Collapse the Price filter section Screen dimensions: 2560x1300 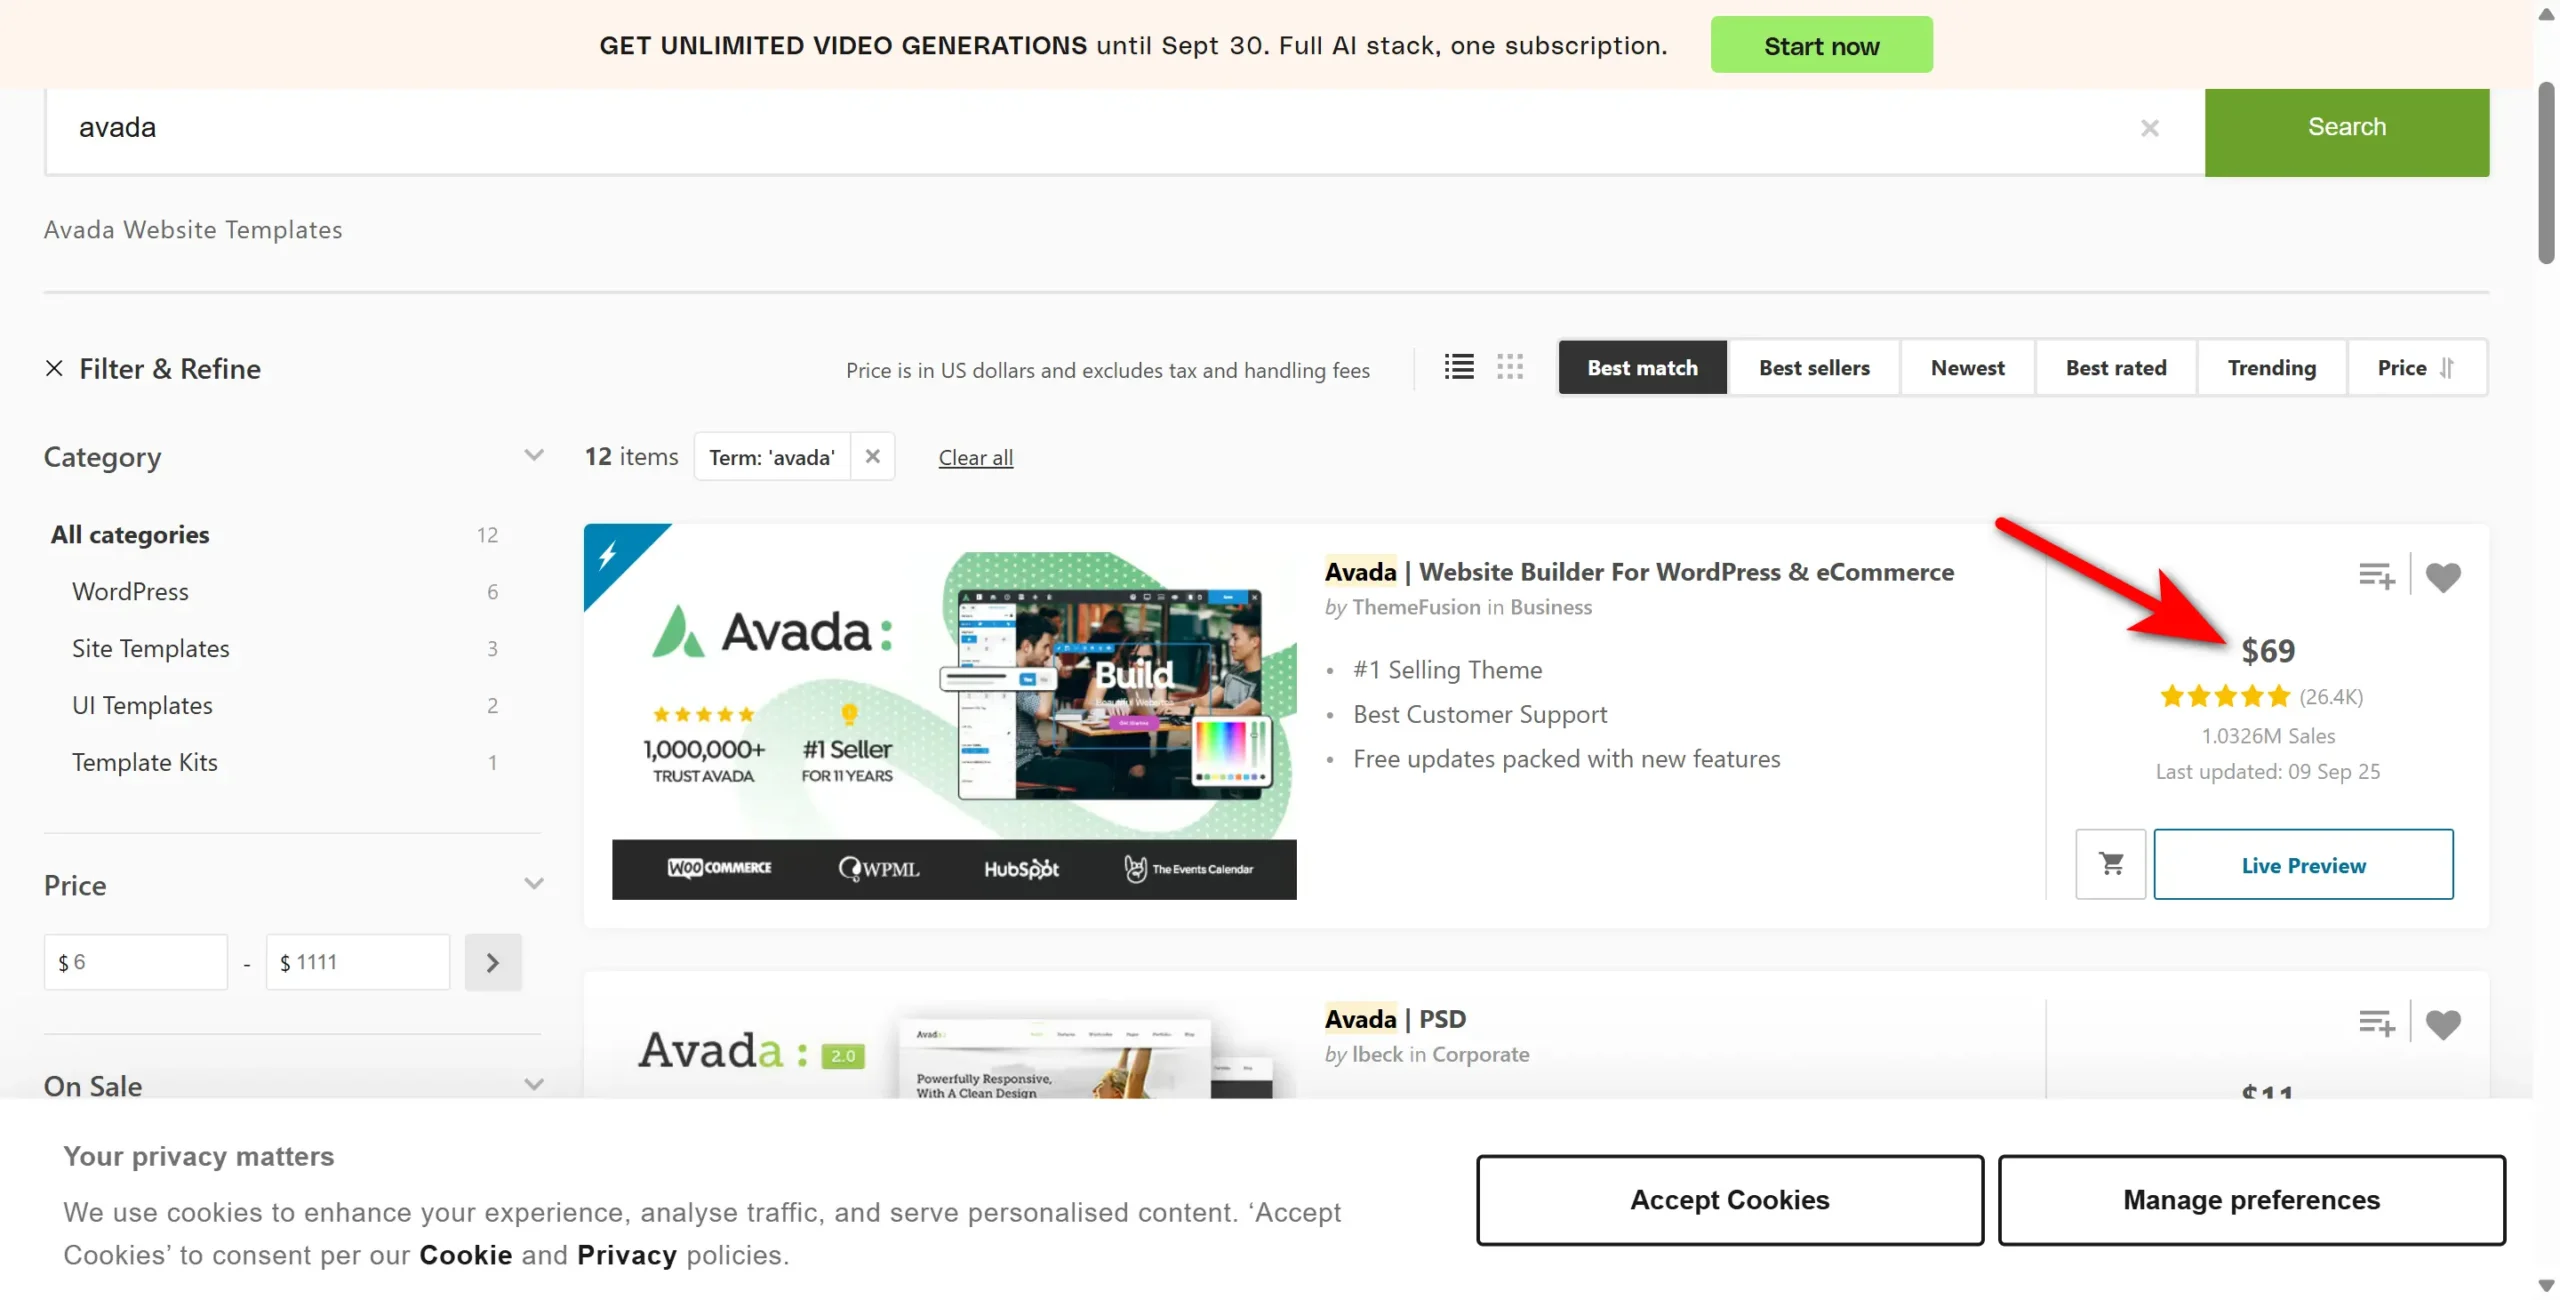coord(534,884)
